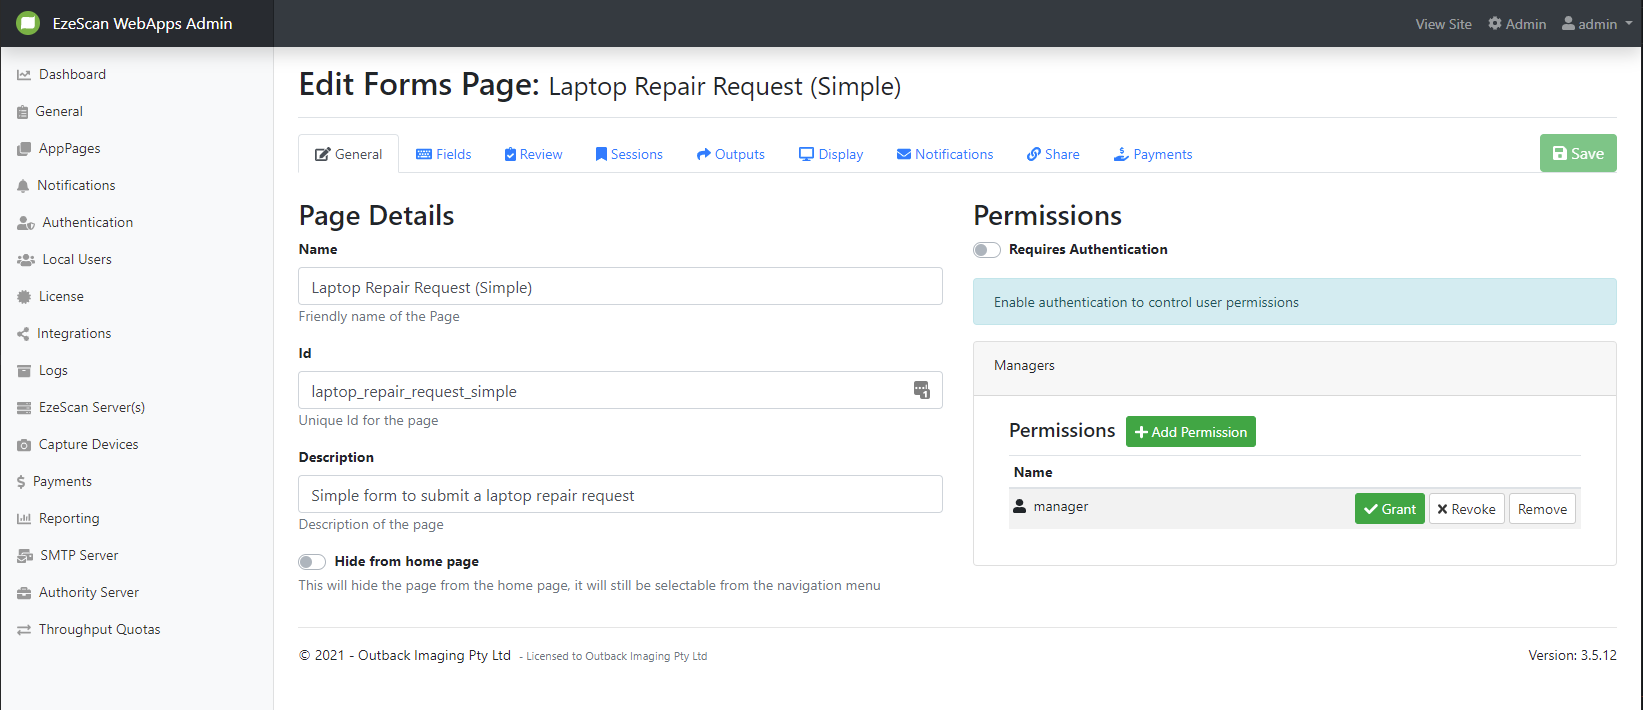Open Dashboard from the sidebar
Viewport: 1643px width, 710px height.
click(72, 74)
